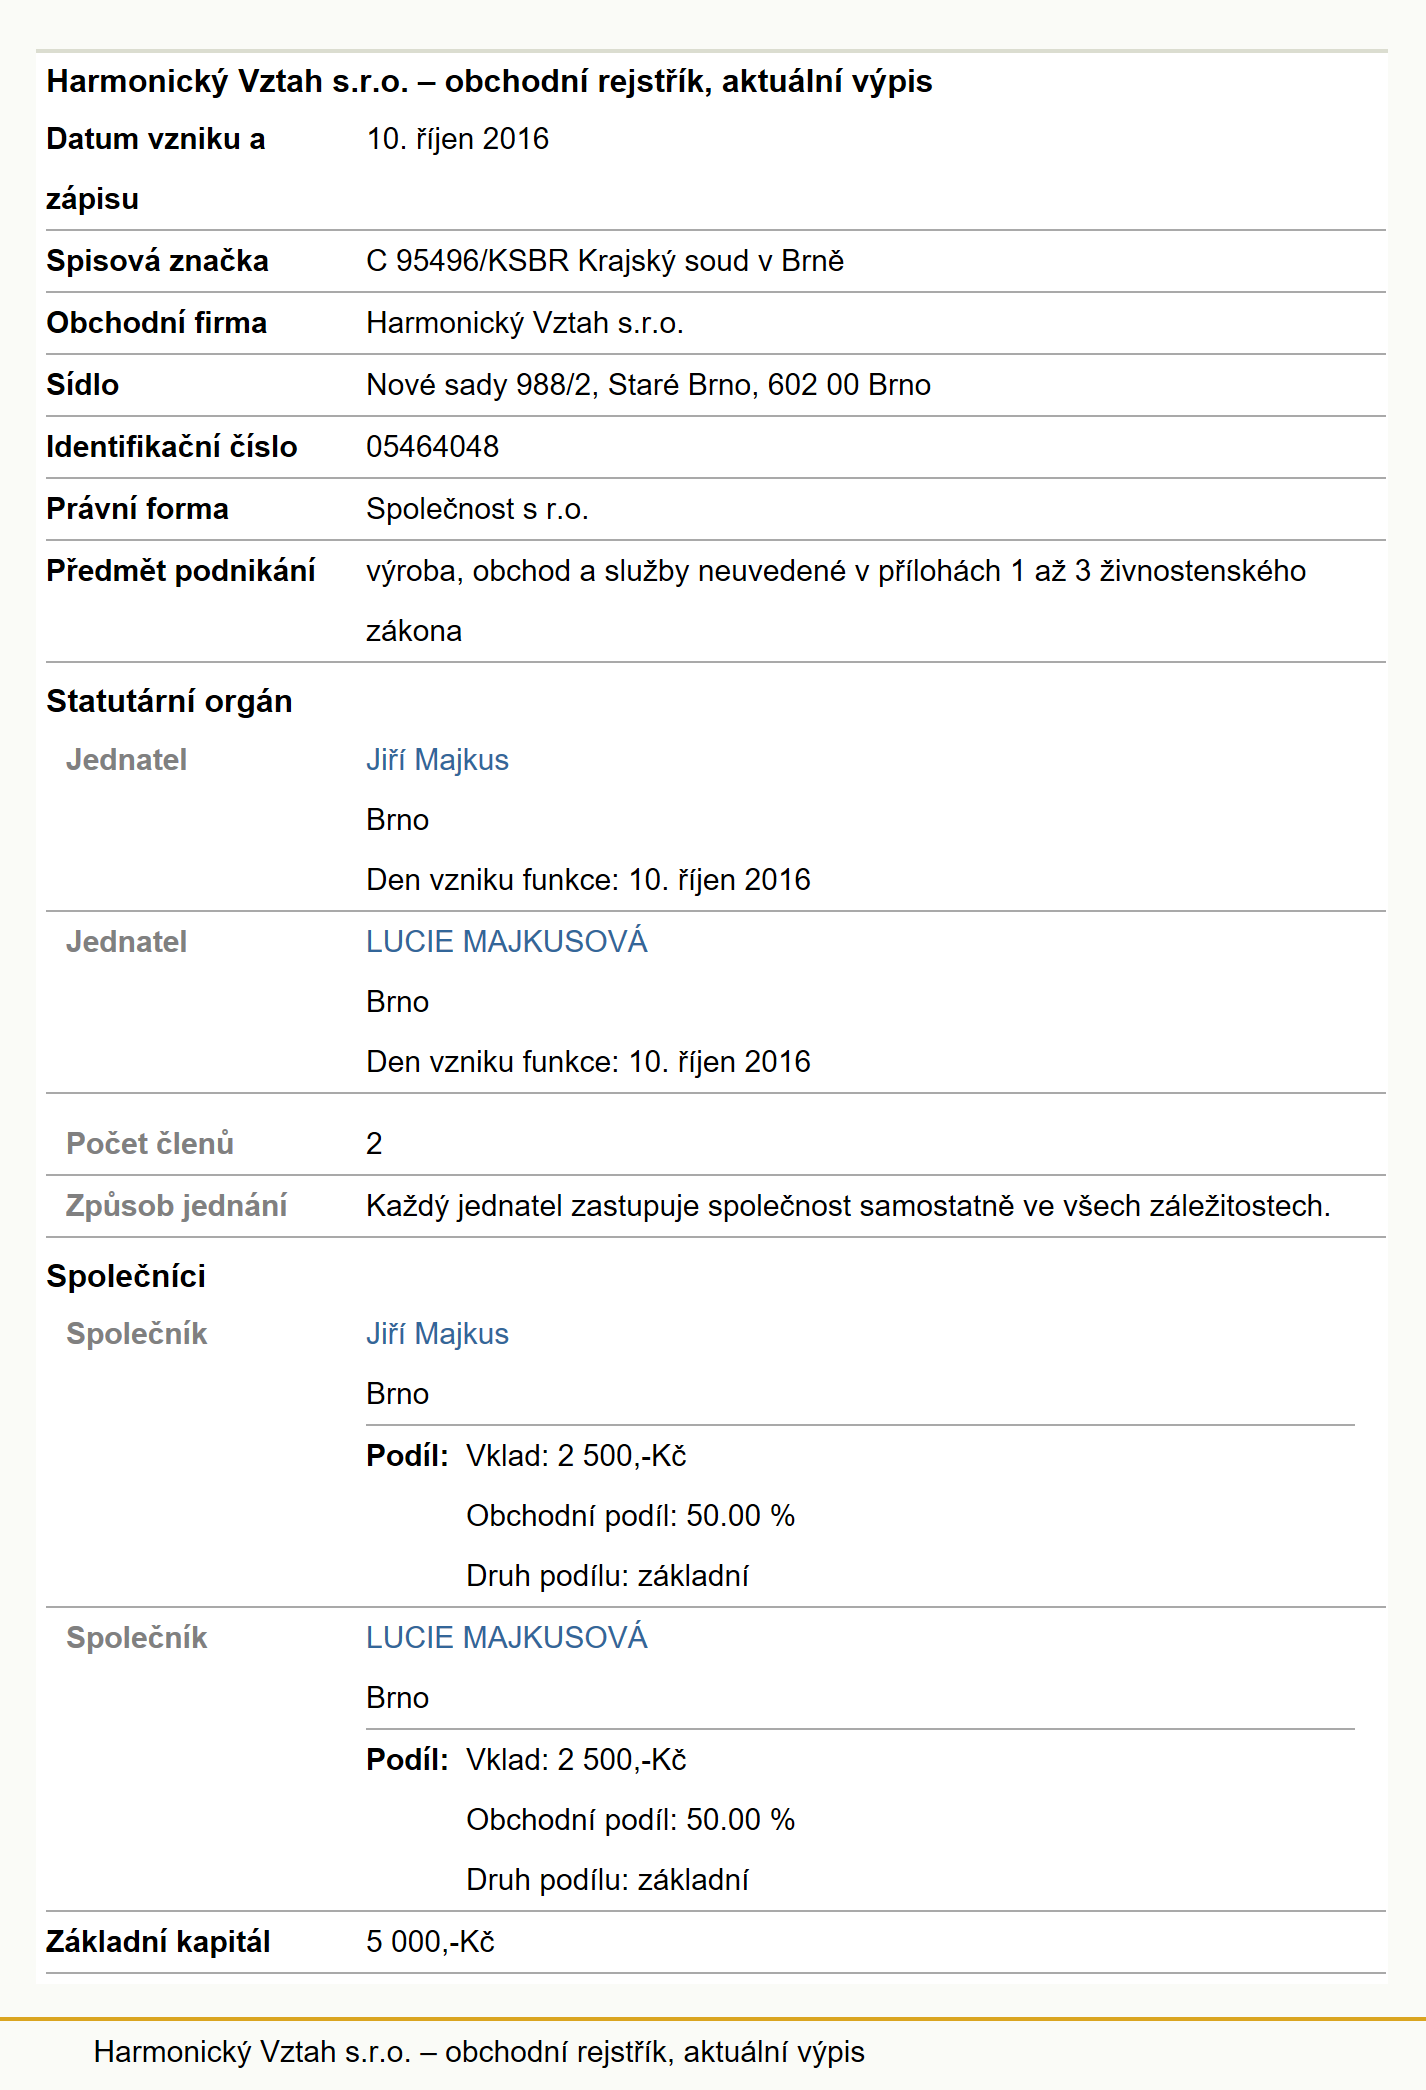Click the footer caption text

pyautogui.click(x=479, y=2052)
